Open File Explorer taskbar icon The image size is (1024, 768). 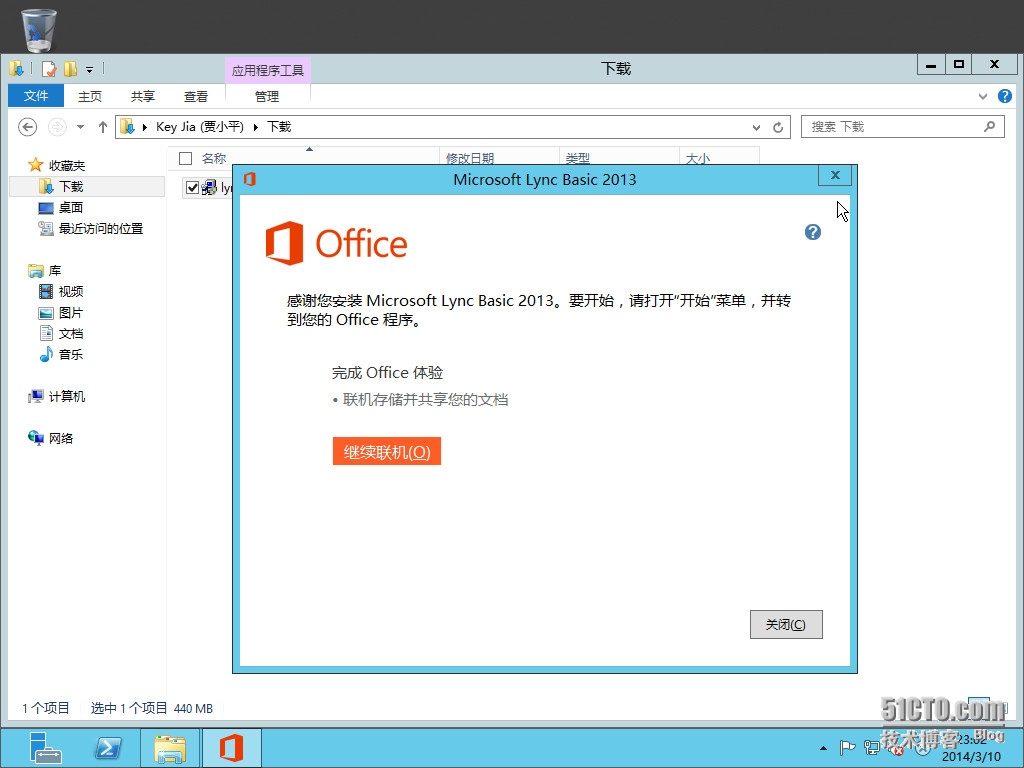(170, 748)
